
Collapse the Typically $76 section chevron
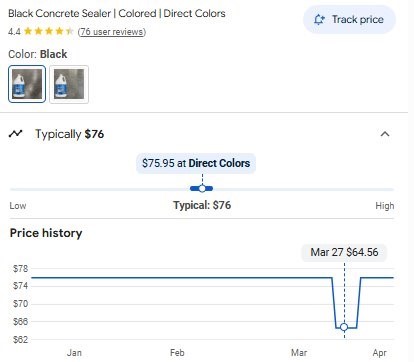coord(385,134)
